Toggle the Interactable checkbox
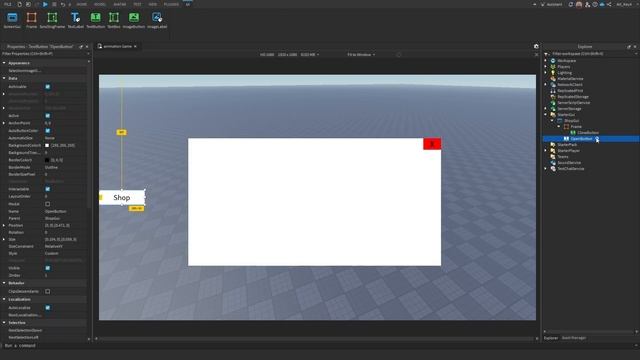The image size is (640, 360). pyautogui.click(x=48, y=189)
